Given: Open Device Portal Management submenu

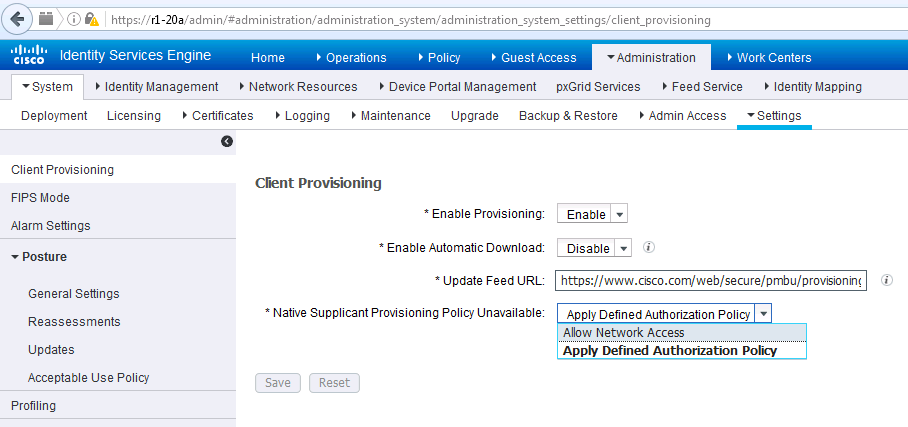Looking at the screenshot, I should (x=457, y=87).
